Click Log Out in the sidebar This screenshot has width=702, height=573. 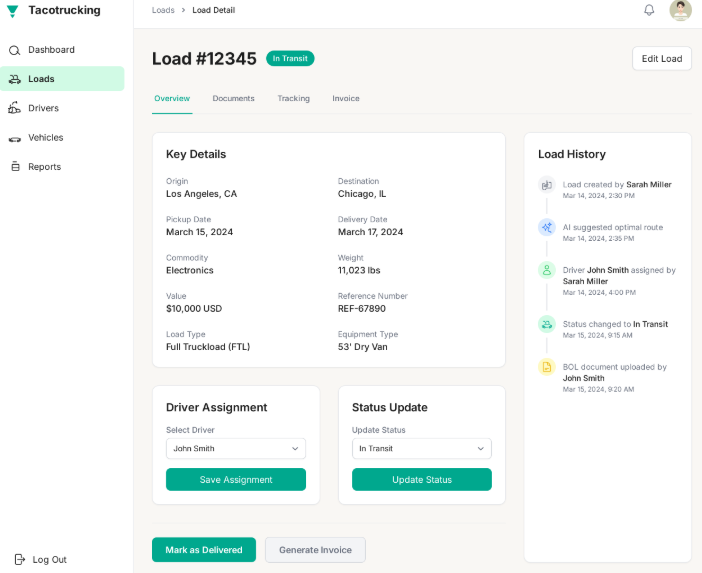pos(49,560)
